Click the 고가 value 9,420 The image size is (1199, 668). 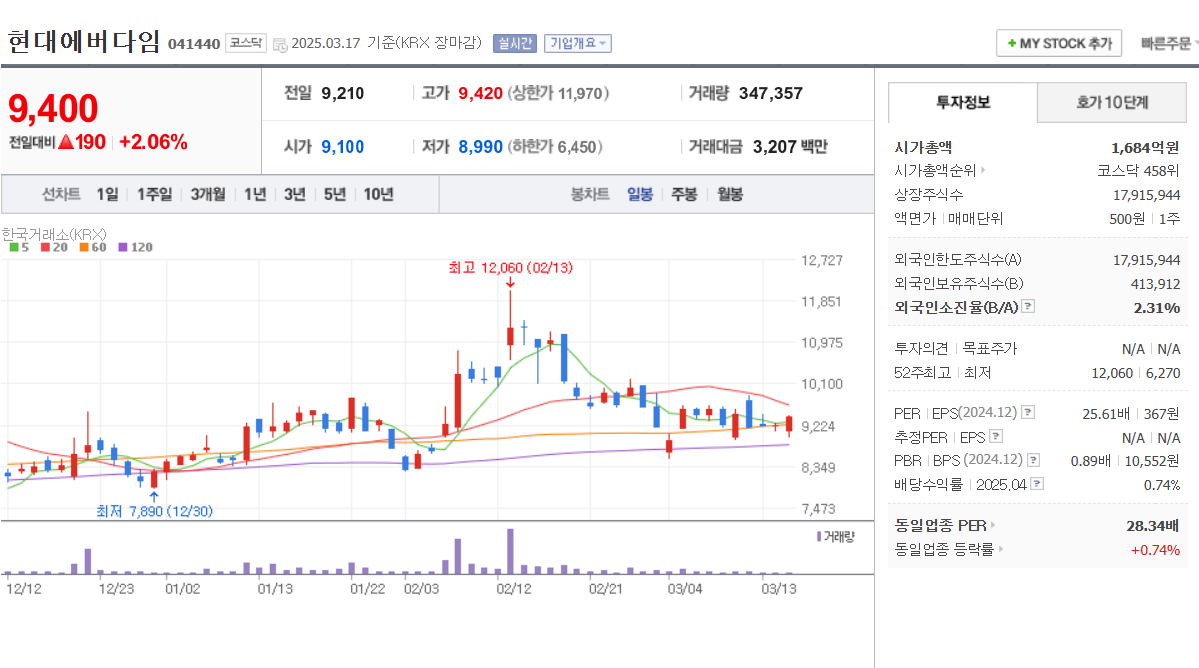click(x=480, y=93)
